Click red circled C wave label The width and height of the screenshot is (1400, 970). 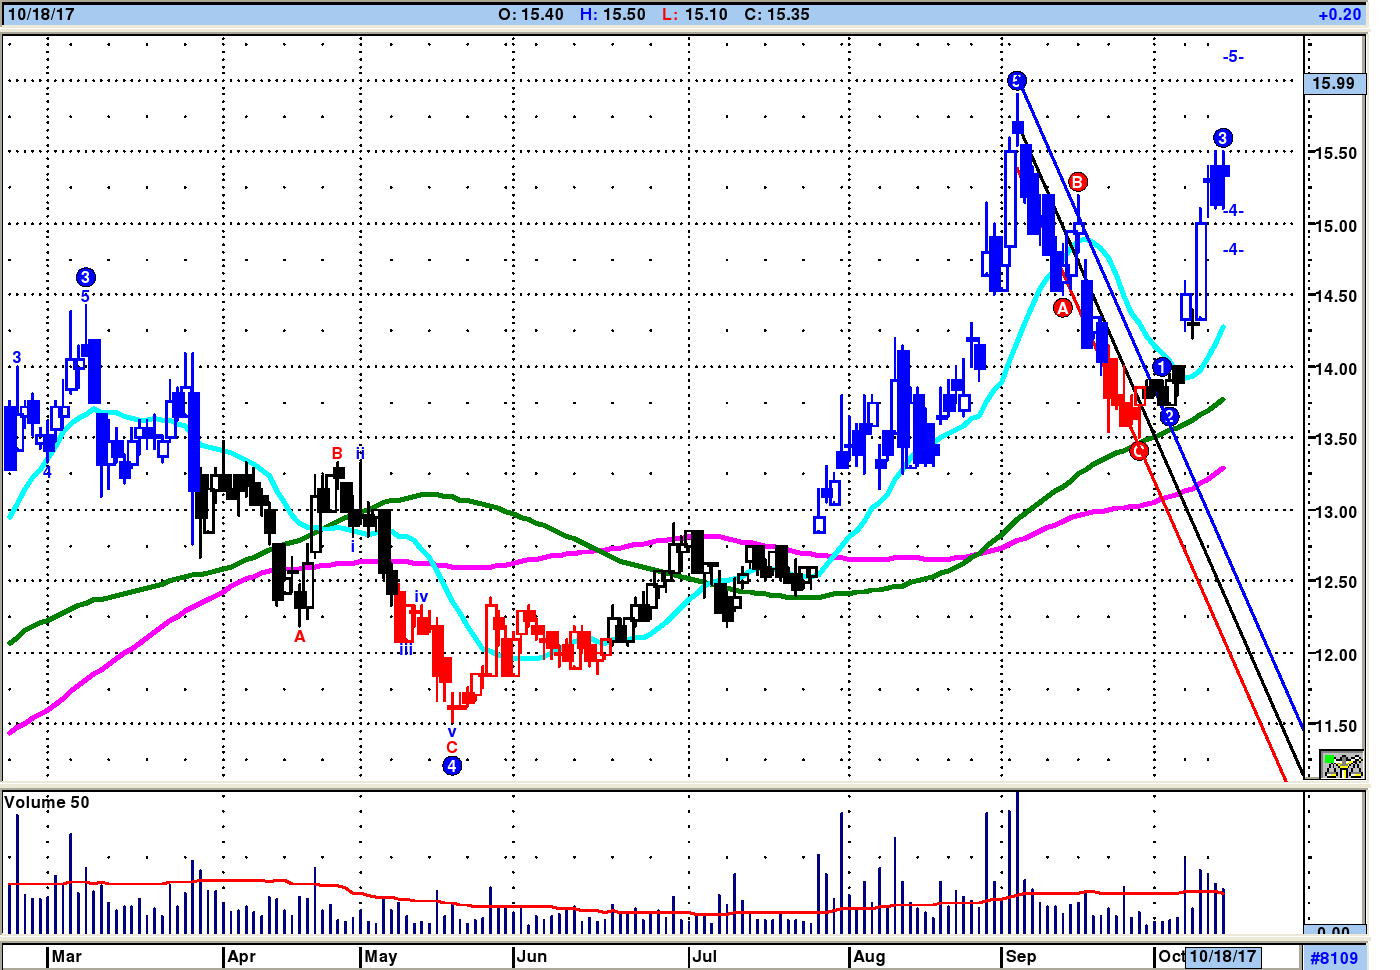1139,451
